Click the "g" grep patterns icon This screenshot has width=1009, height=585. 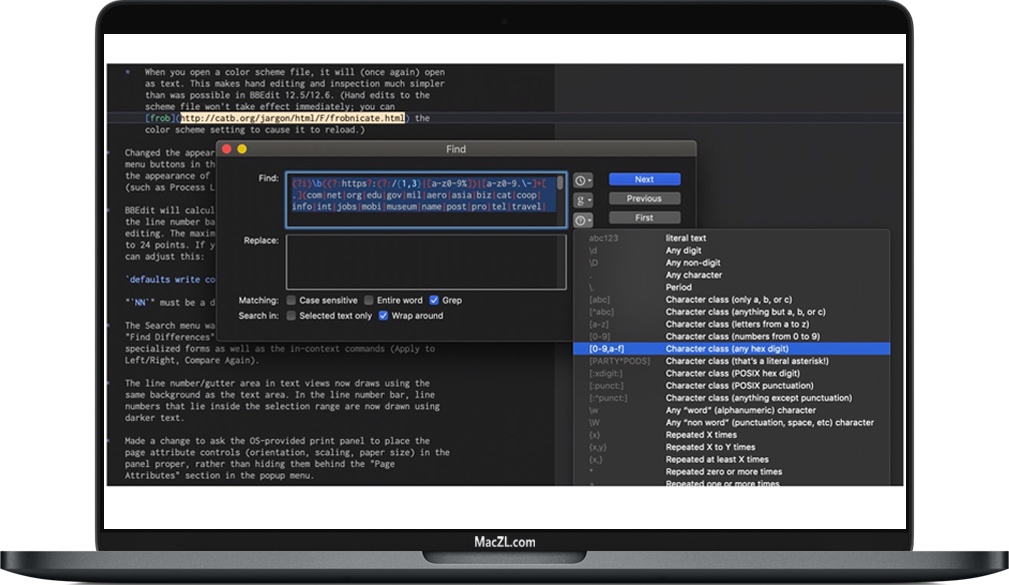580,199
